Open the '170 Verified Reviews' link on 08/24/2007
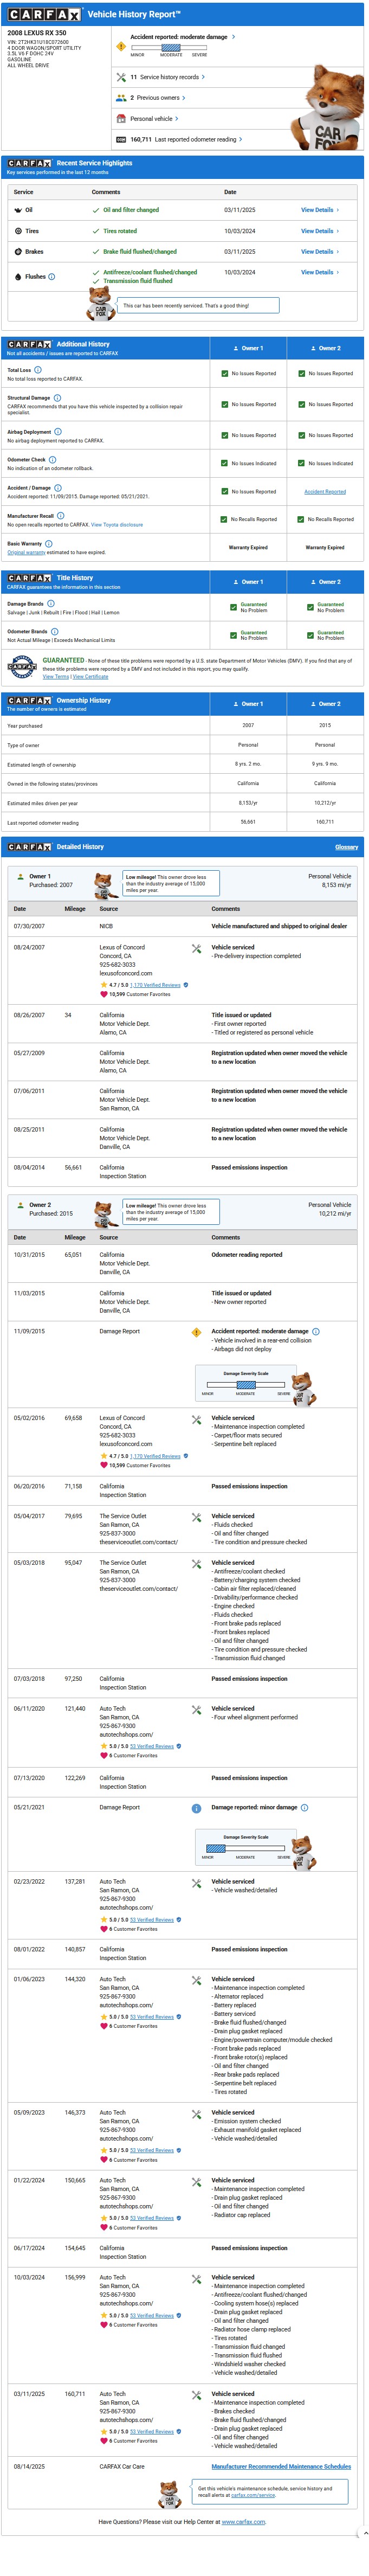Viewport: 369px width, 2576px height. (x=155, y=985)
